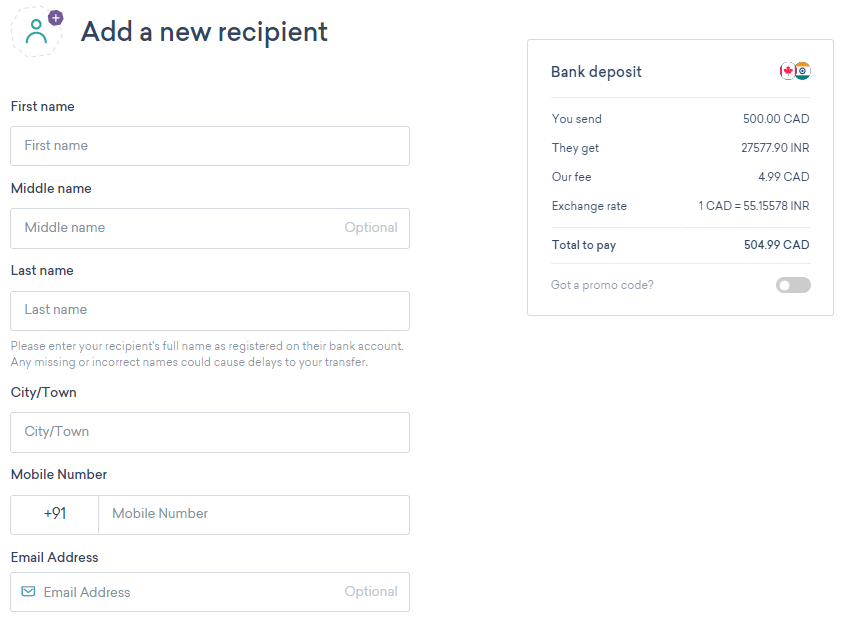Image resolution: width=846 pixels, height=621 pixels.
Task: Click the Exchange rate value
Action: [754, 206]
